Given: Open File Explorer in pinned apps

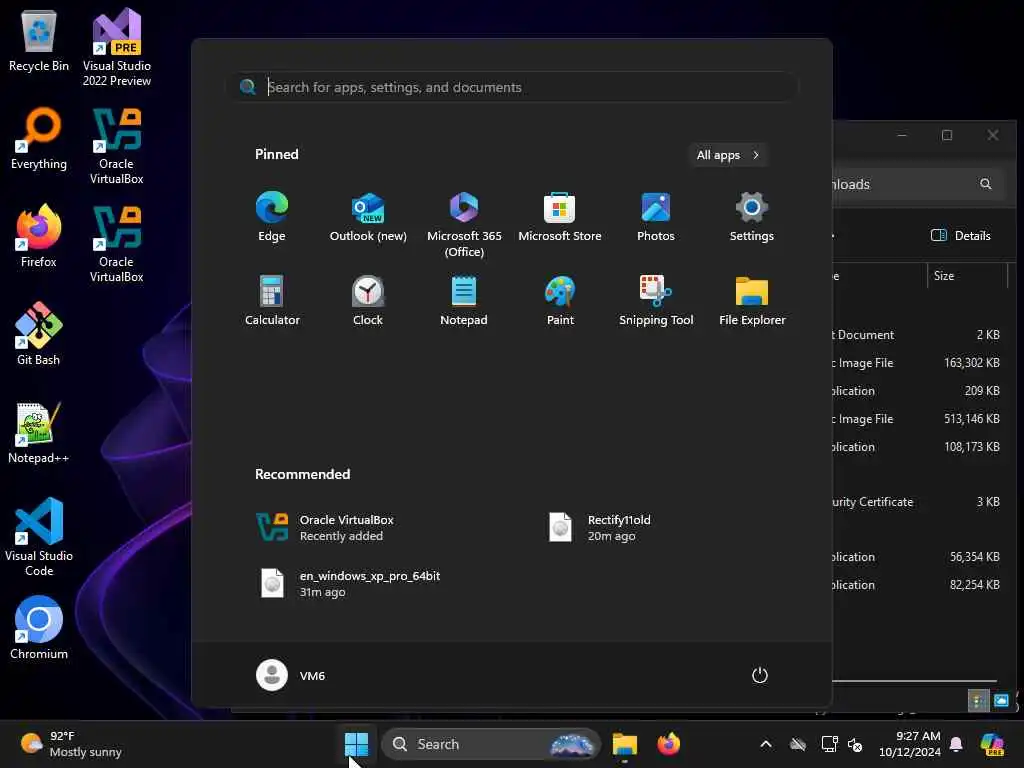Looking at the screenshot, I should tap(752, 300).
